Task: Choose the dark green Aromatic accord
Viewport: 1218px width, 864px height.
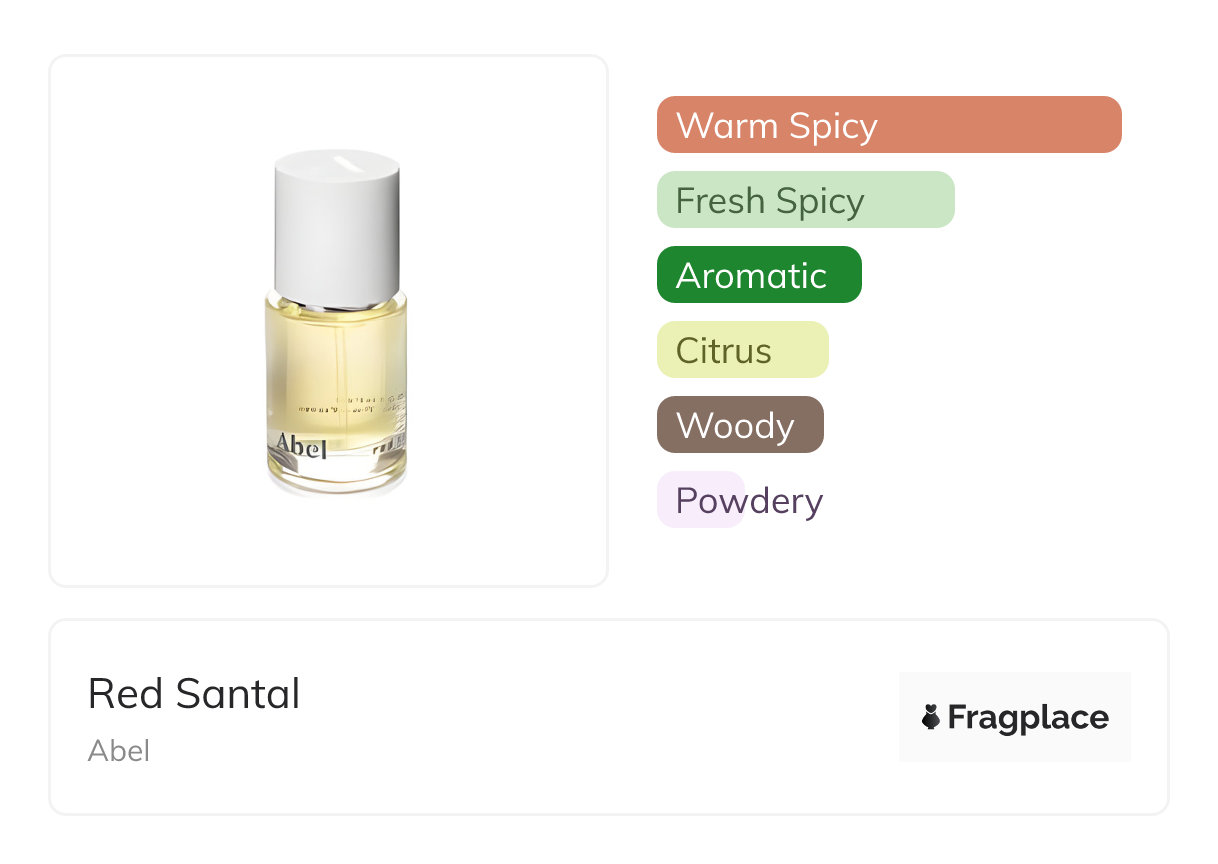Action: [x=759, y=275]
